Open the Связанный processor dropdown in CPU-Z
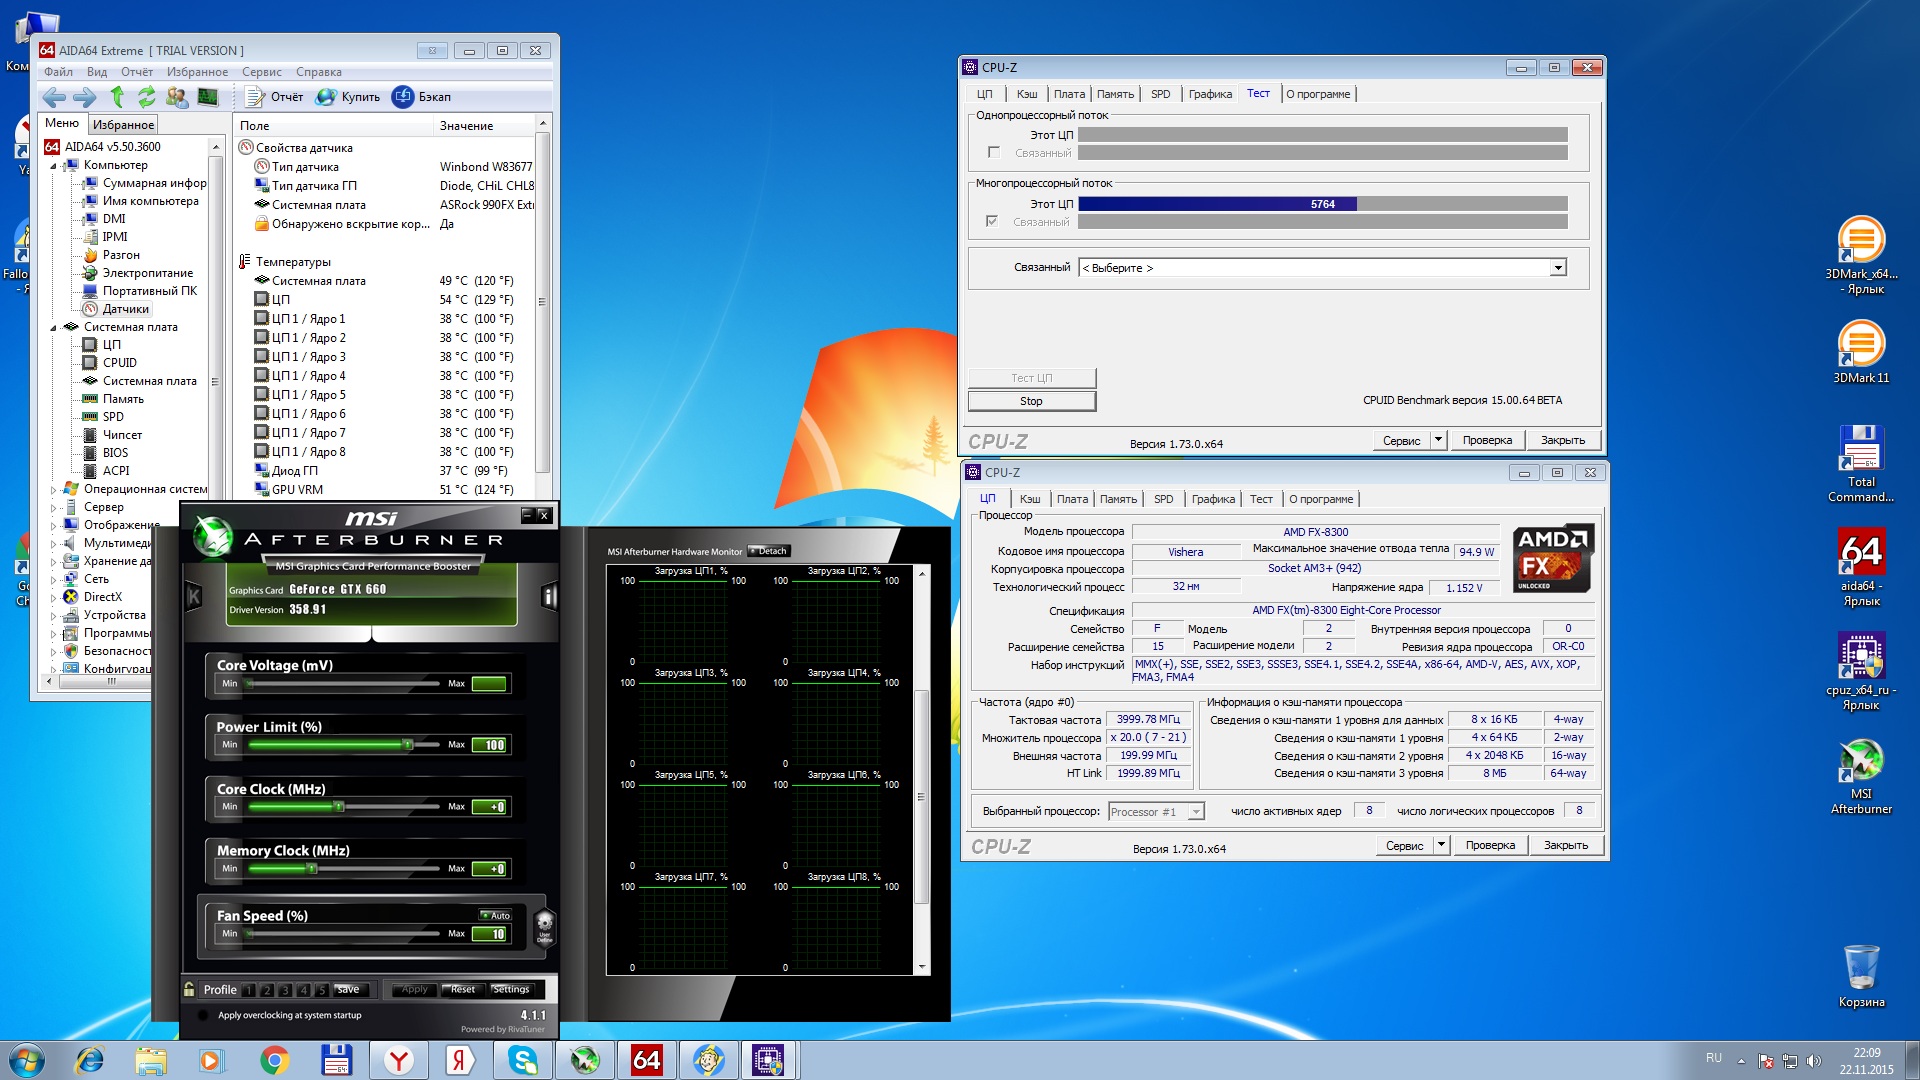Viewport: 1920px width, 1080px height. point(1557,268)
